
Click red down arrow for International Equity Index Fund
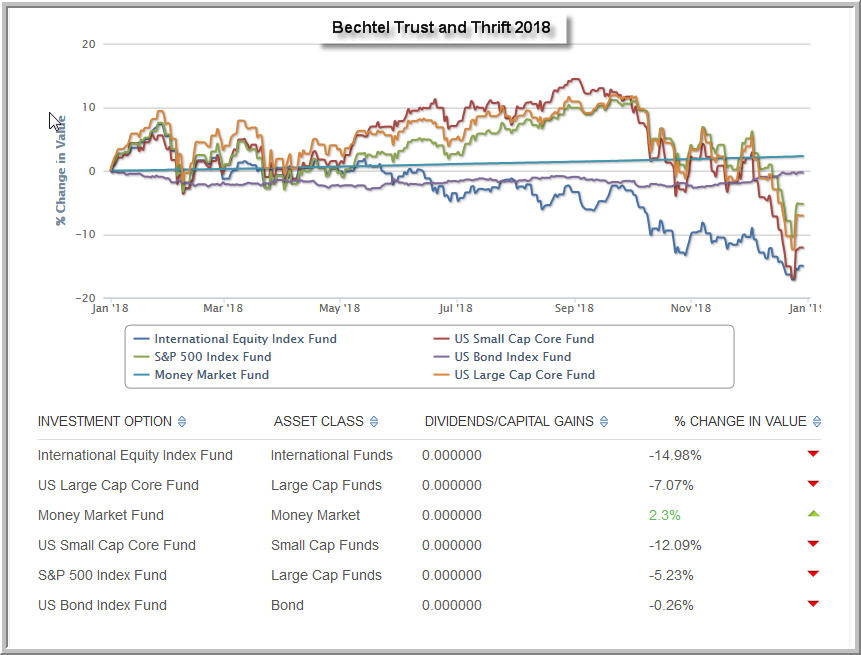click(813, 454)
